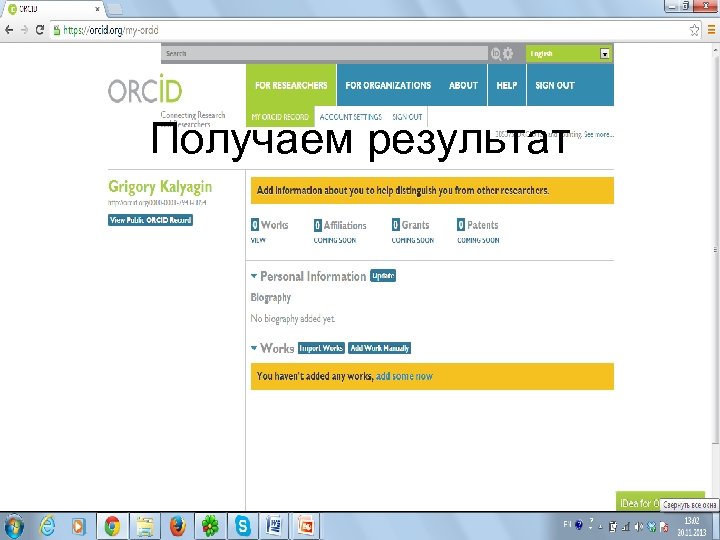The width and height of the screenshot is (720, 540).
Task: Click the Works count label
Action: [x=270, y=225]
